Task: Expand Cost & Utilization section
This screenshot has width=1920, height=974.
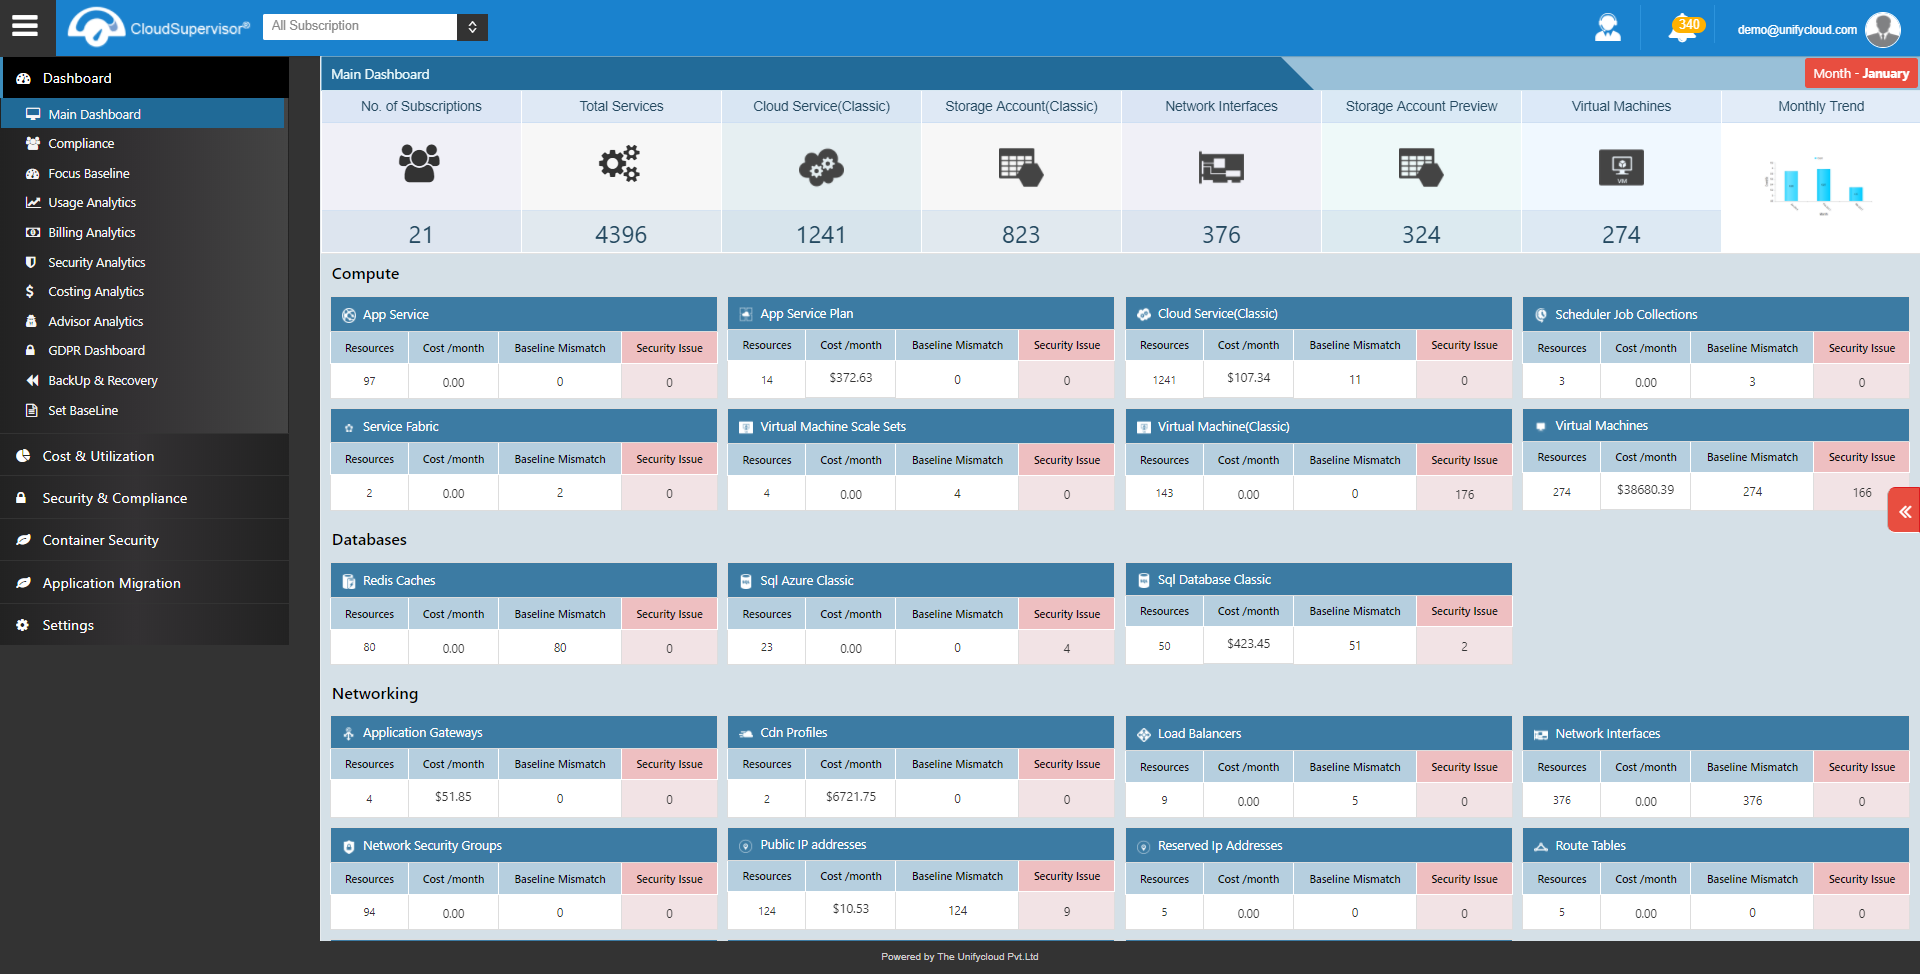Action: pyautogui.click(x=144, y=456)
